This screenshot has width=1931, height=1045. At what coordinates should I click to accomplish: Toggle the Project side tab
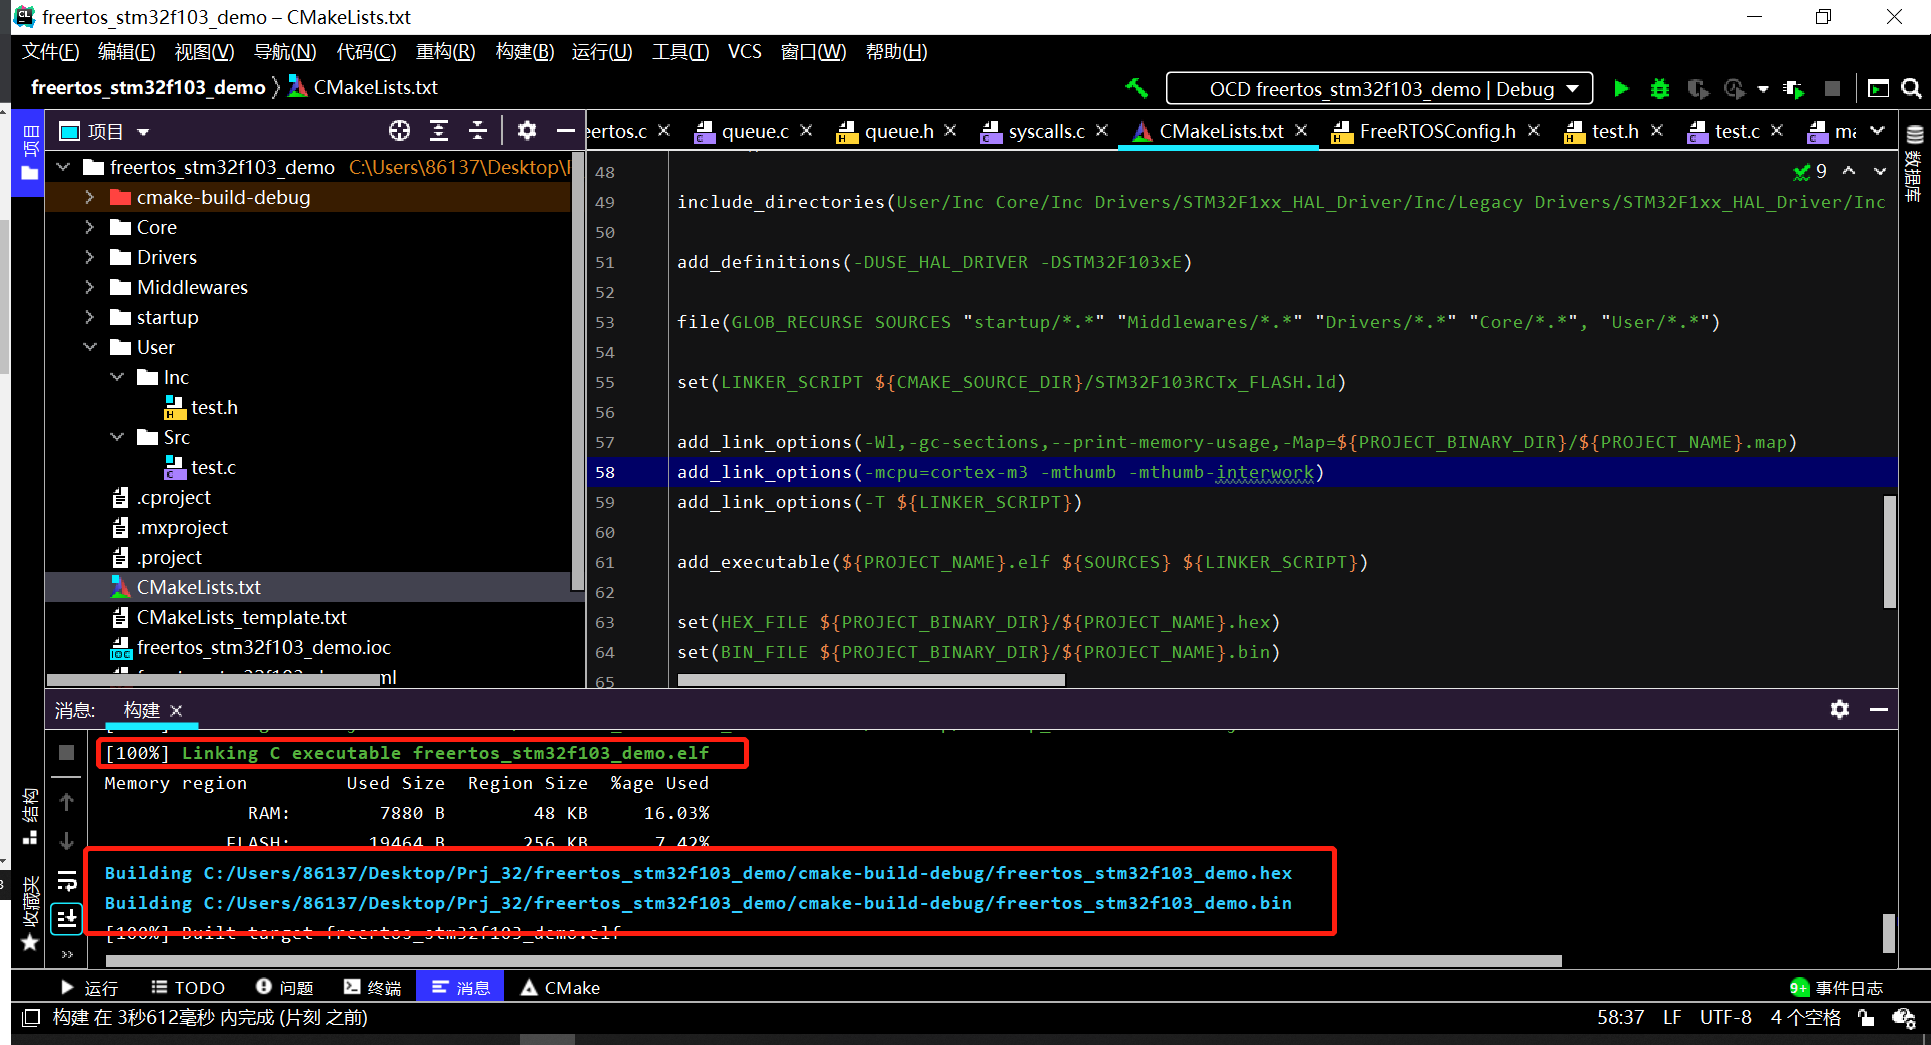[x=30, y=153]
